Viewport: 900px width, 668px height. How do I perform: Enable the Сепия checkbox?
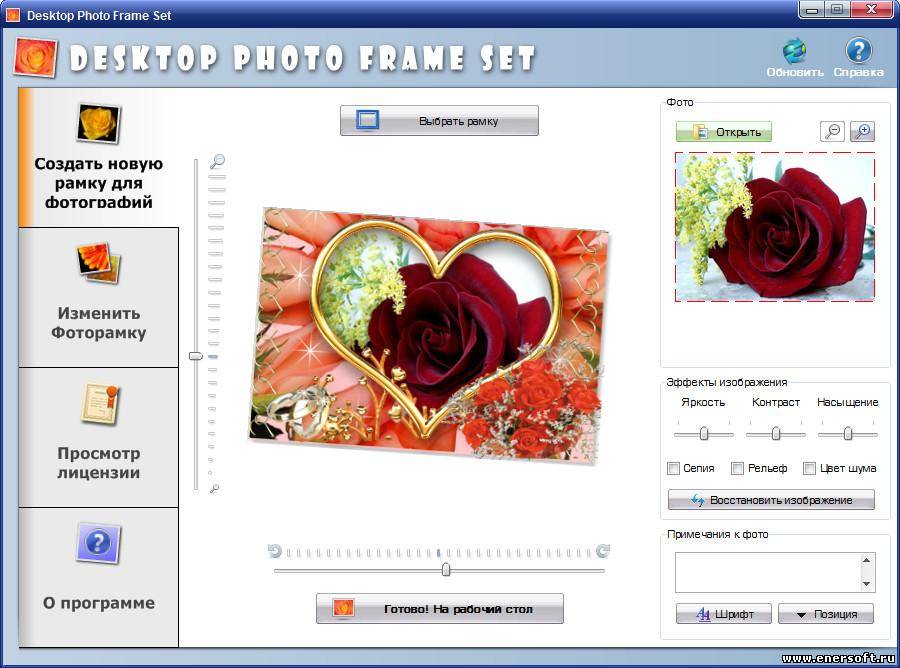pyautogui.click(x=674, y=468)
